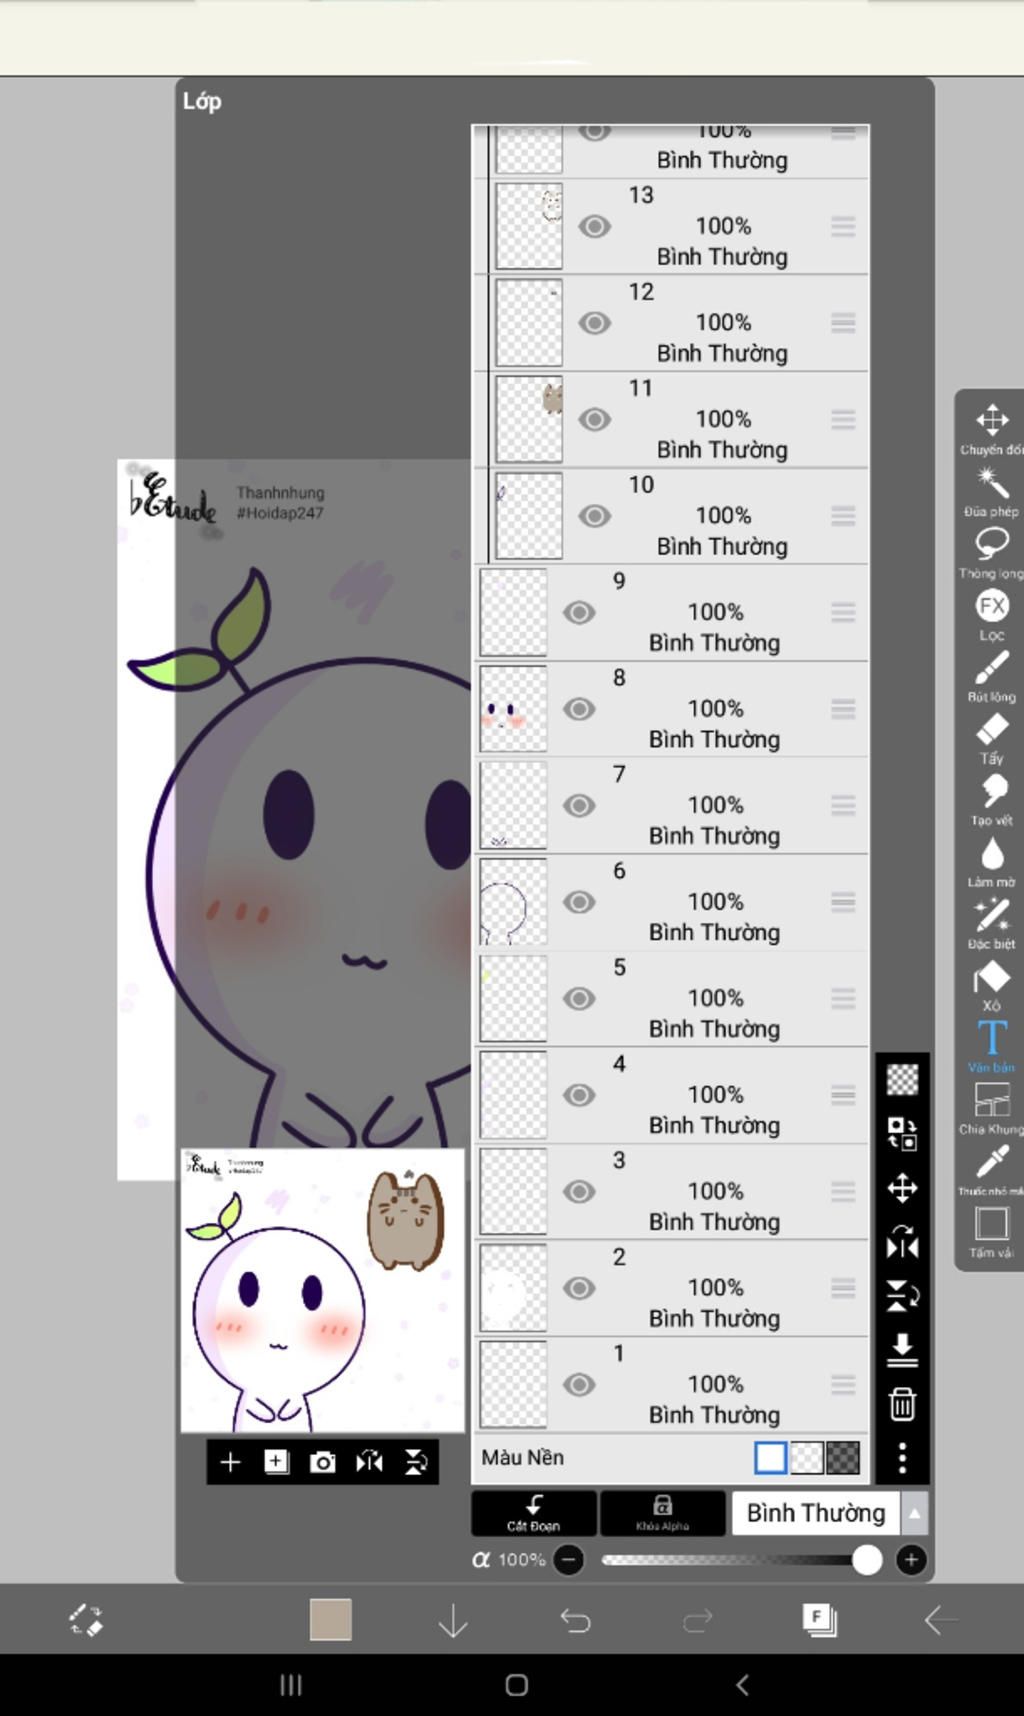Click the Khóa Alpha lock button
The width and height of the screenshot is (1024, 1716).
click(x=662, y=1513)
